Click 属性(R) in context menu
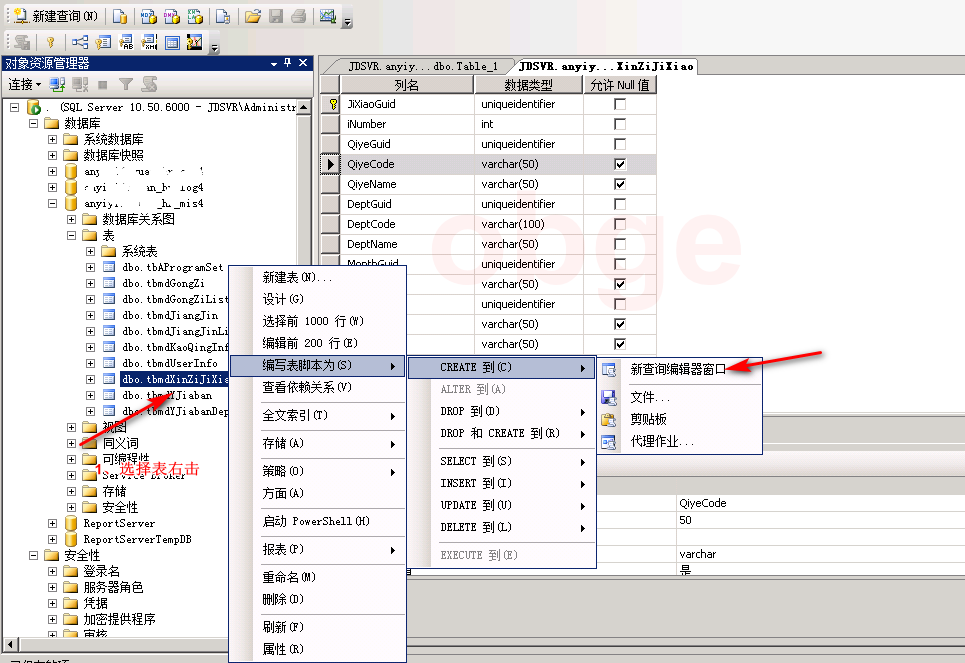This screenshot has width=965, height=663. (x=318, y=649)
